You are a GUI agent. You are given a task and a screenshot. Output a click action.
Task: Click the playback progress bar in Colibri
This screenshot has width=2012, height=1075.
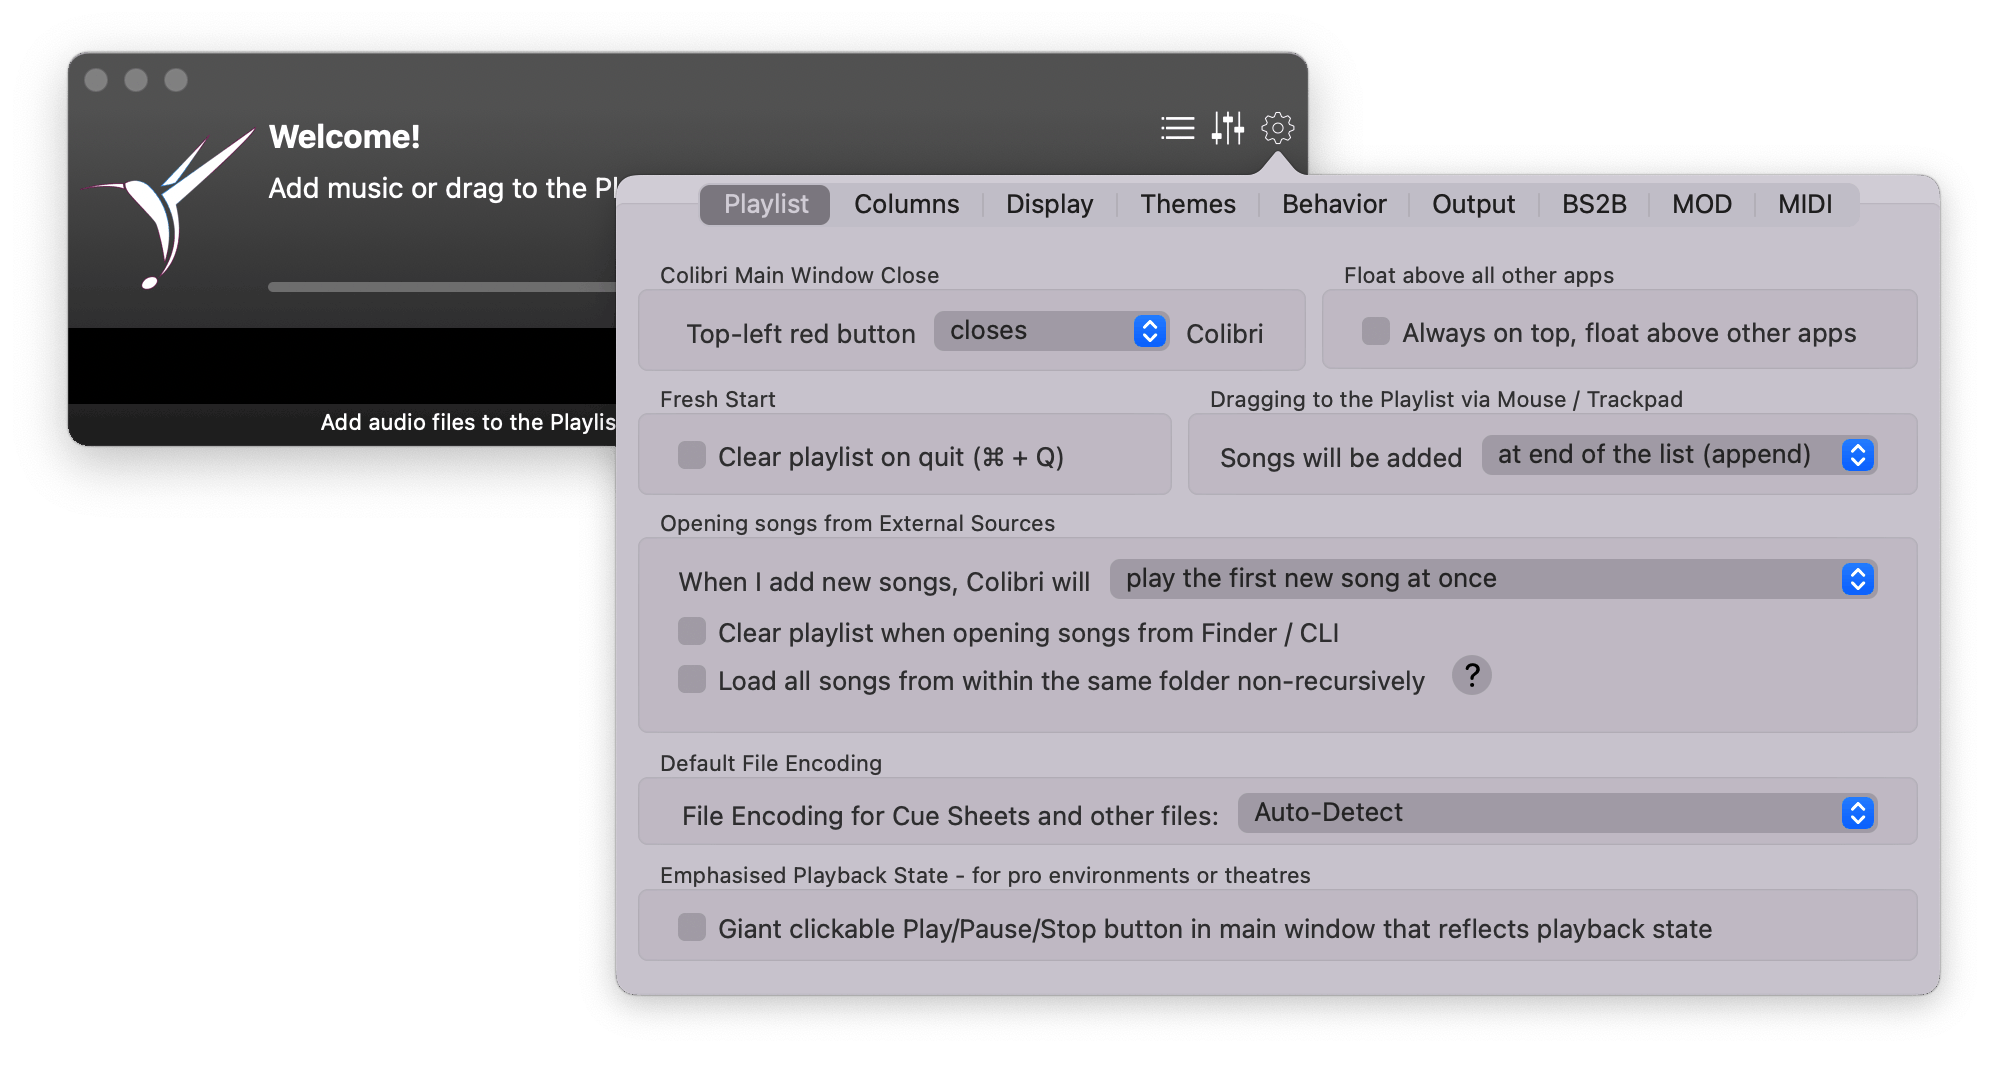(x=442, y=287)
